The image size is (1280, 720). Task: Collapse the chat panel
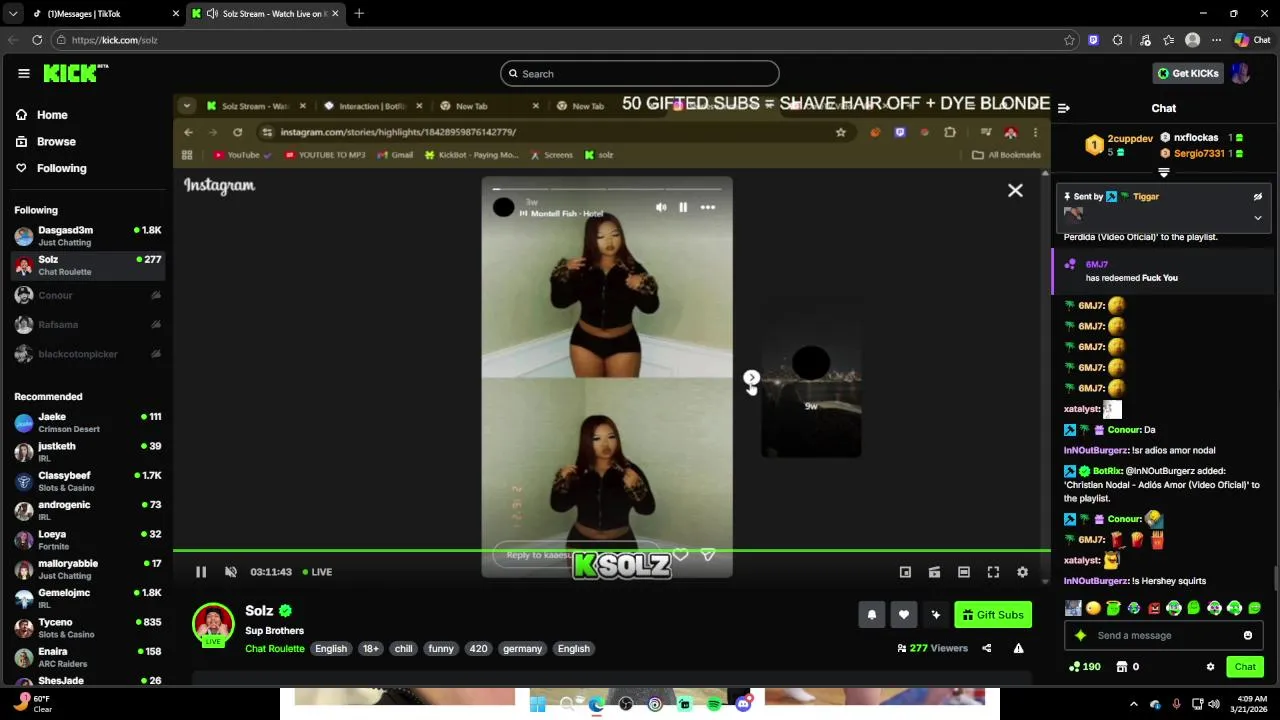1064,108
